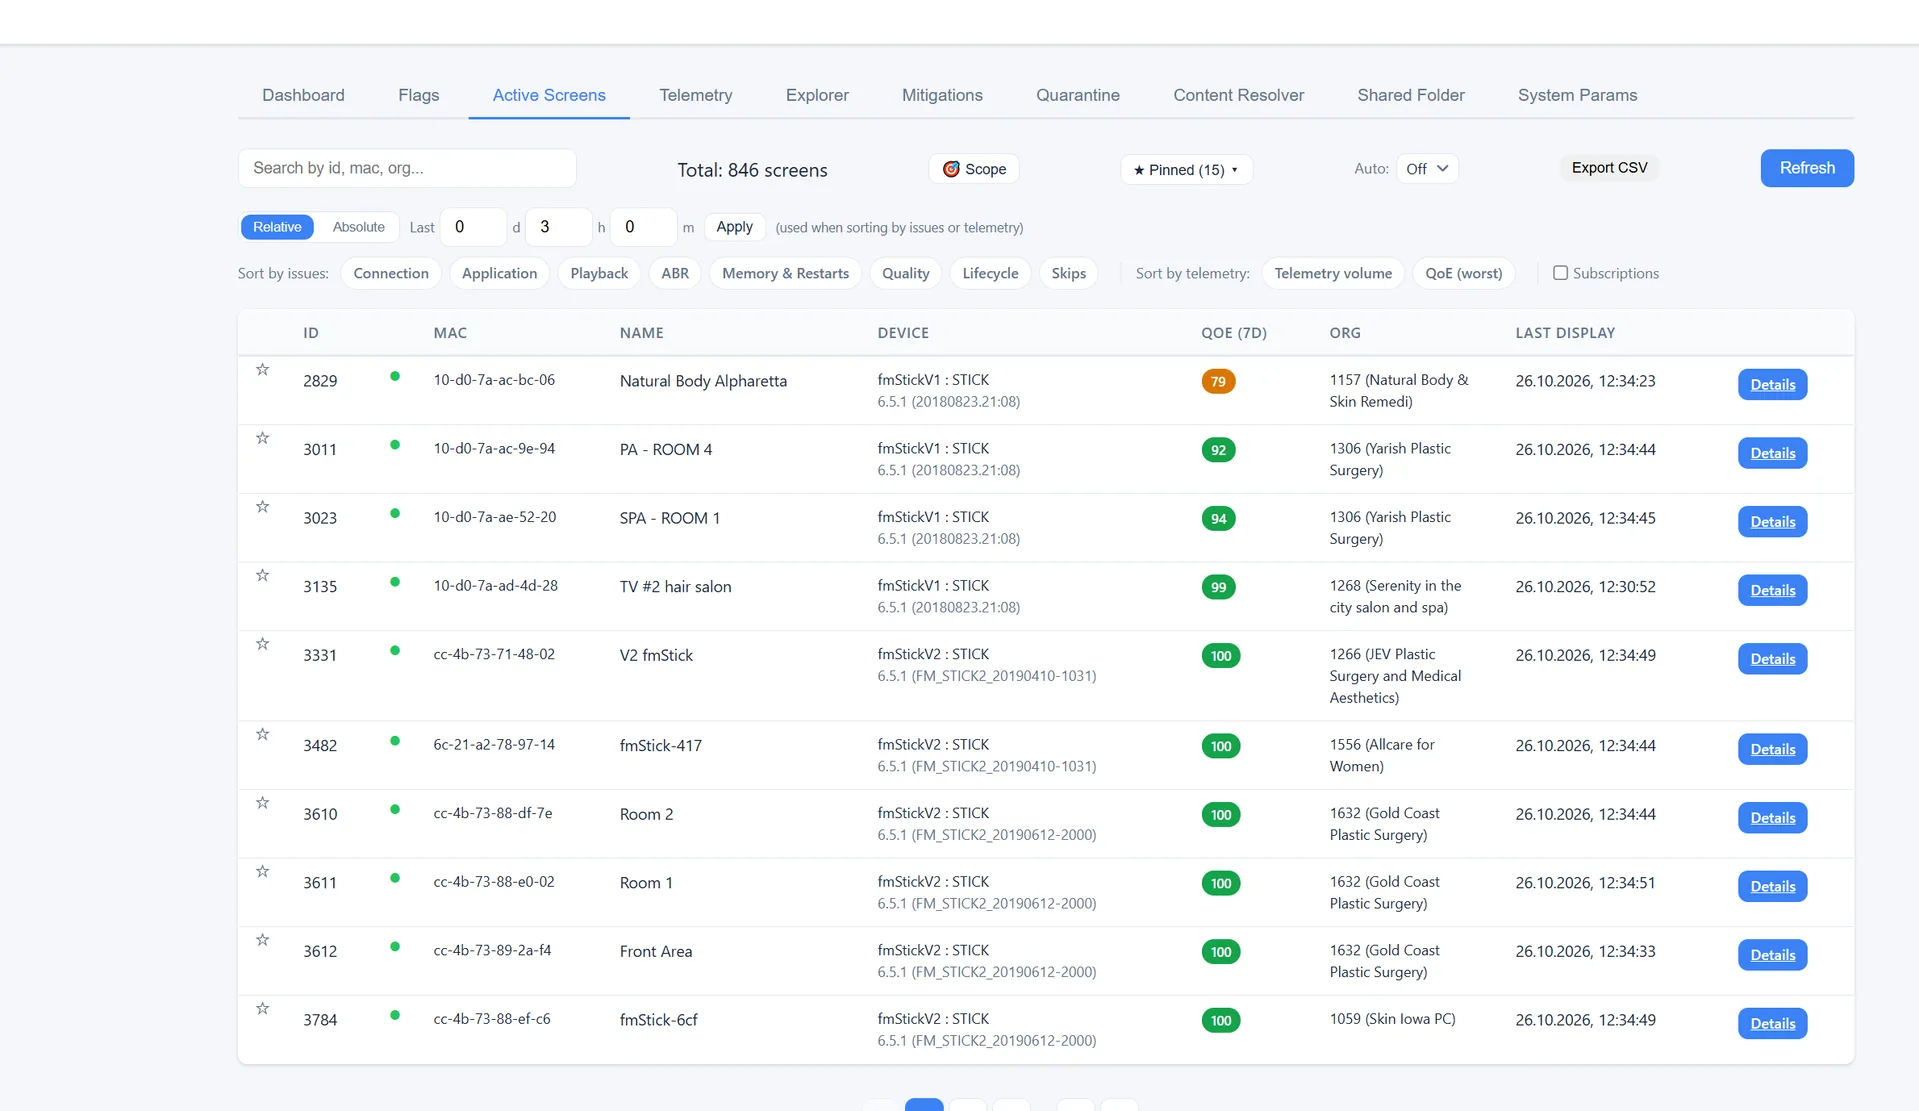This screenshot has width=1919, height=1111.
Task: Switch time mode to Absolute
Action: [x=358, y=227]
